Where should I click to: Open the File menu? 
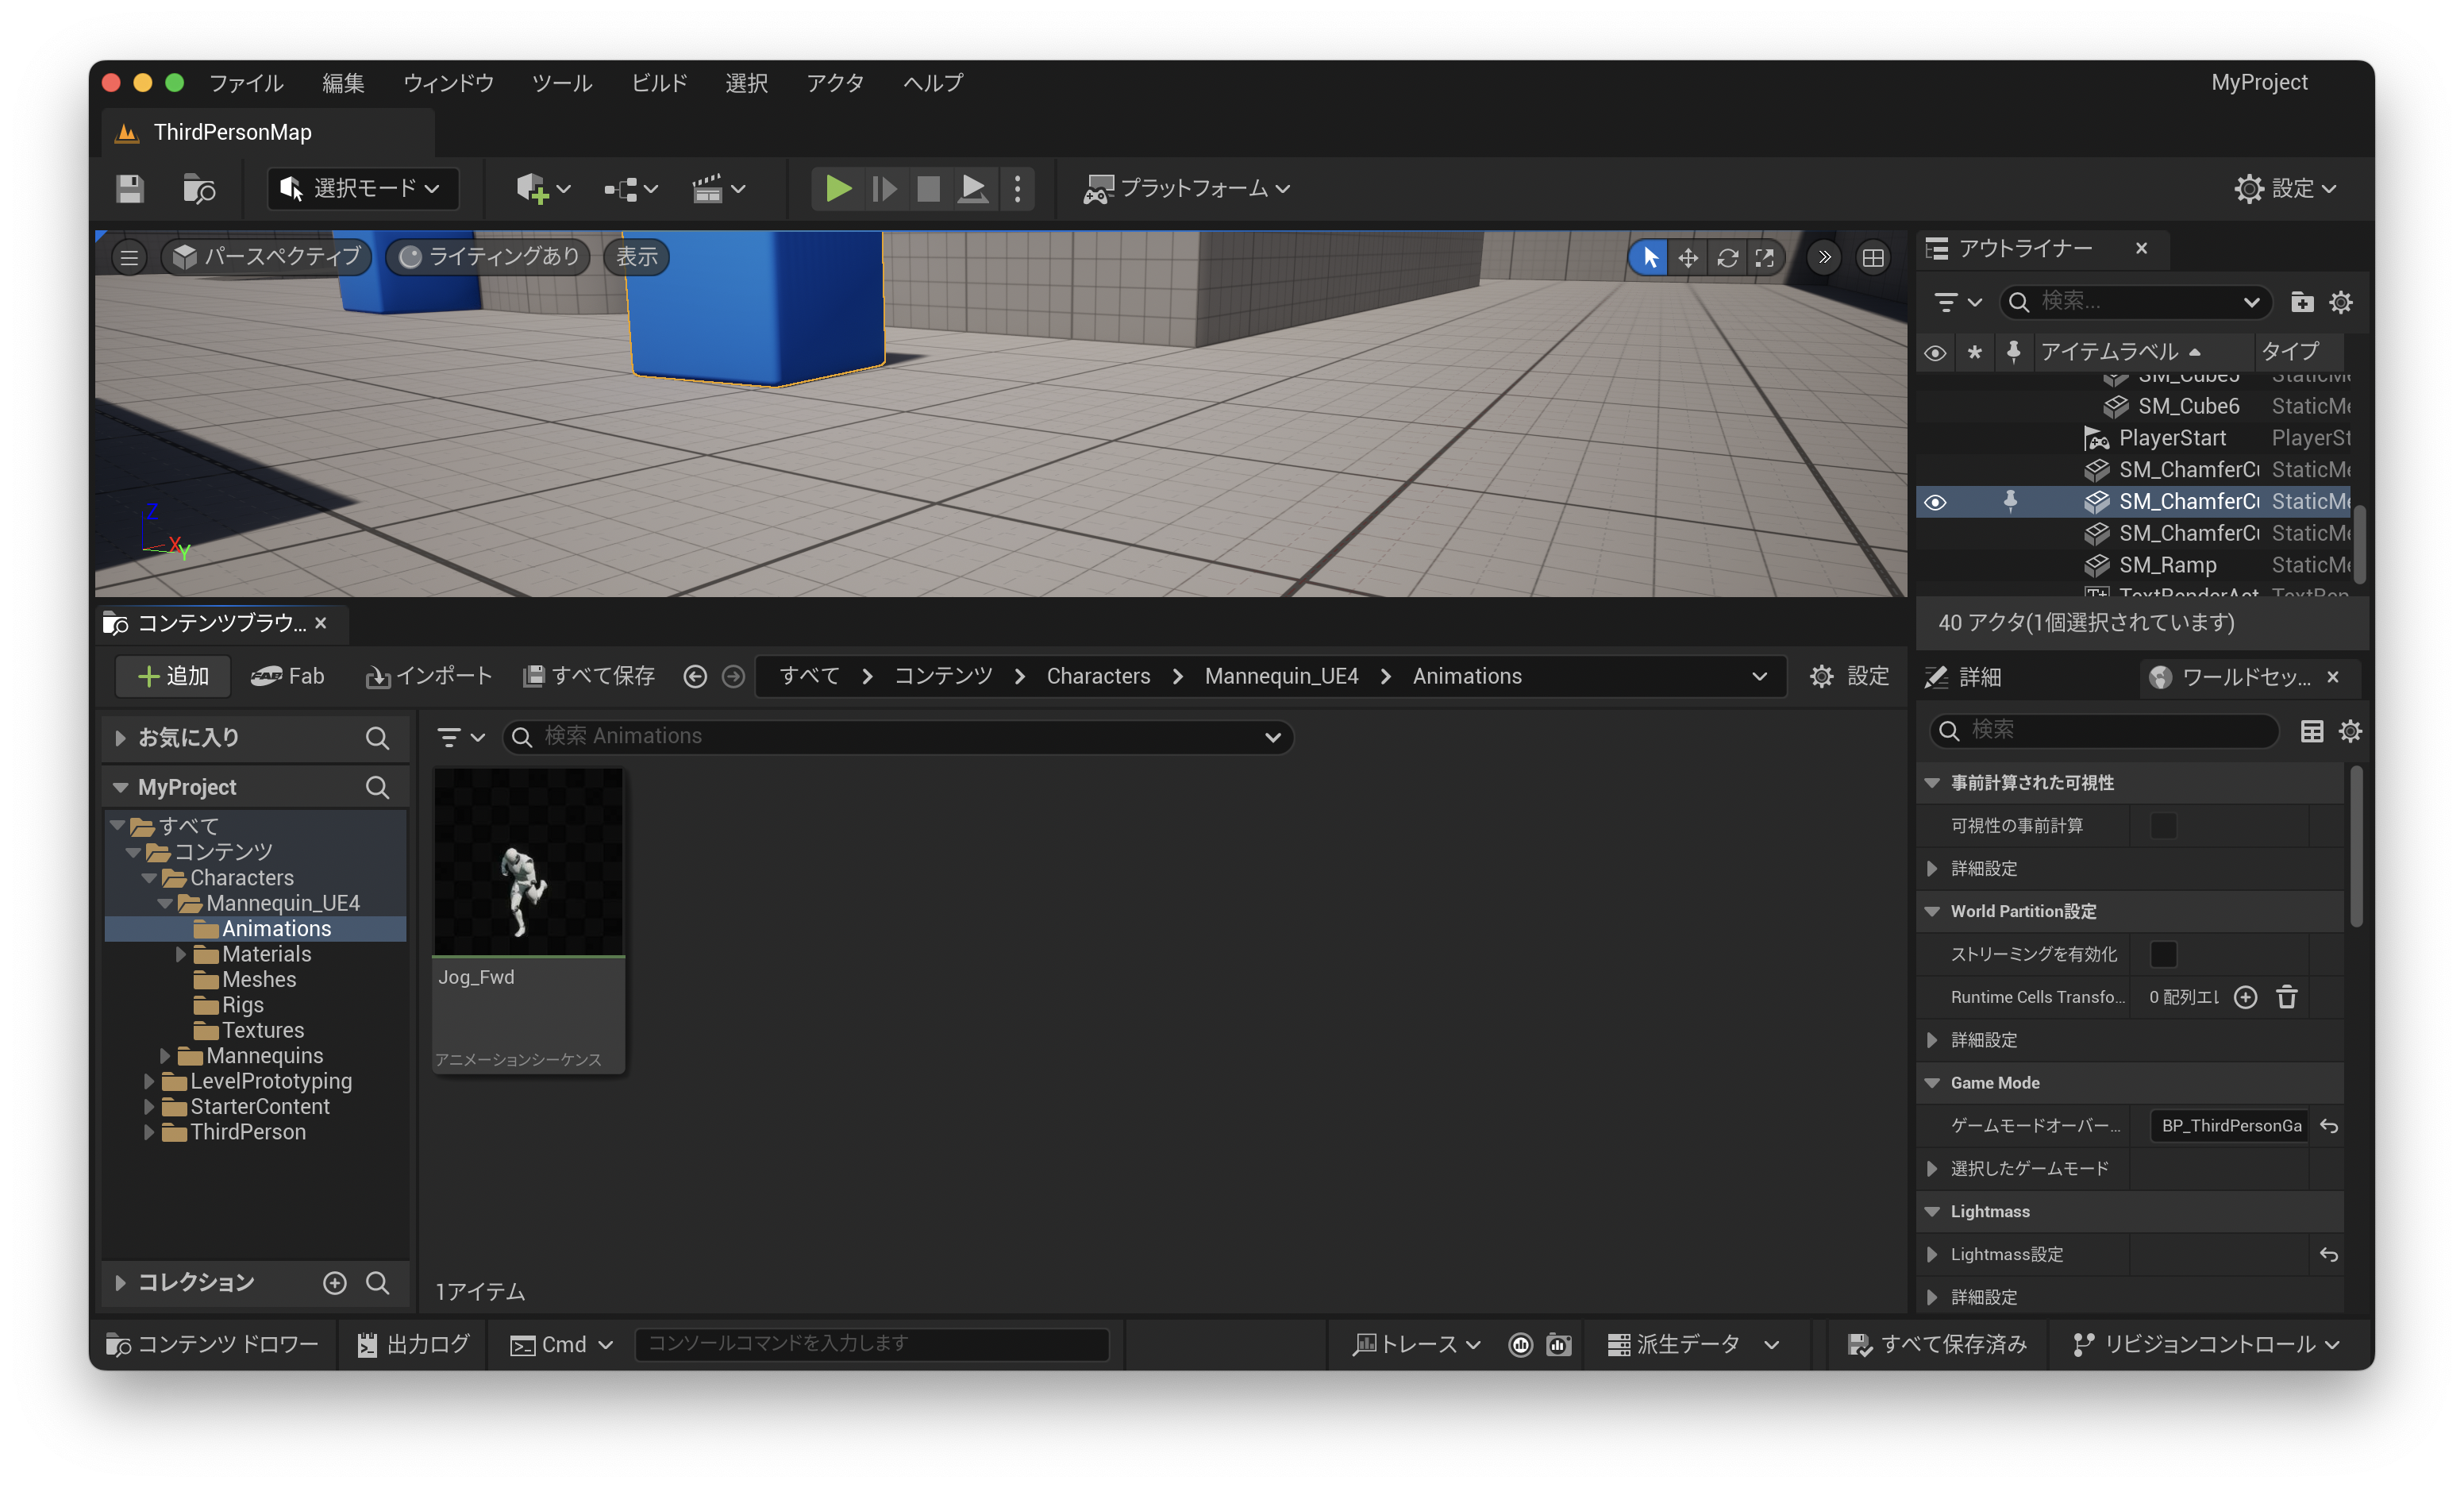(246, 82)
